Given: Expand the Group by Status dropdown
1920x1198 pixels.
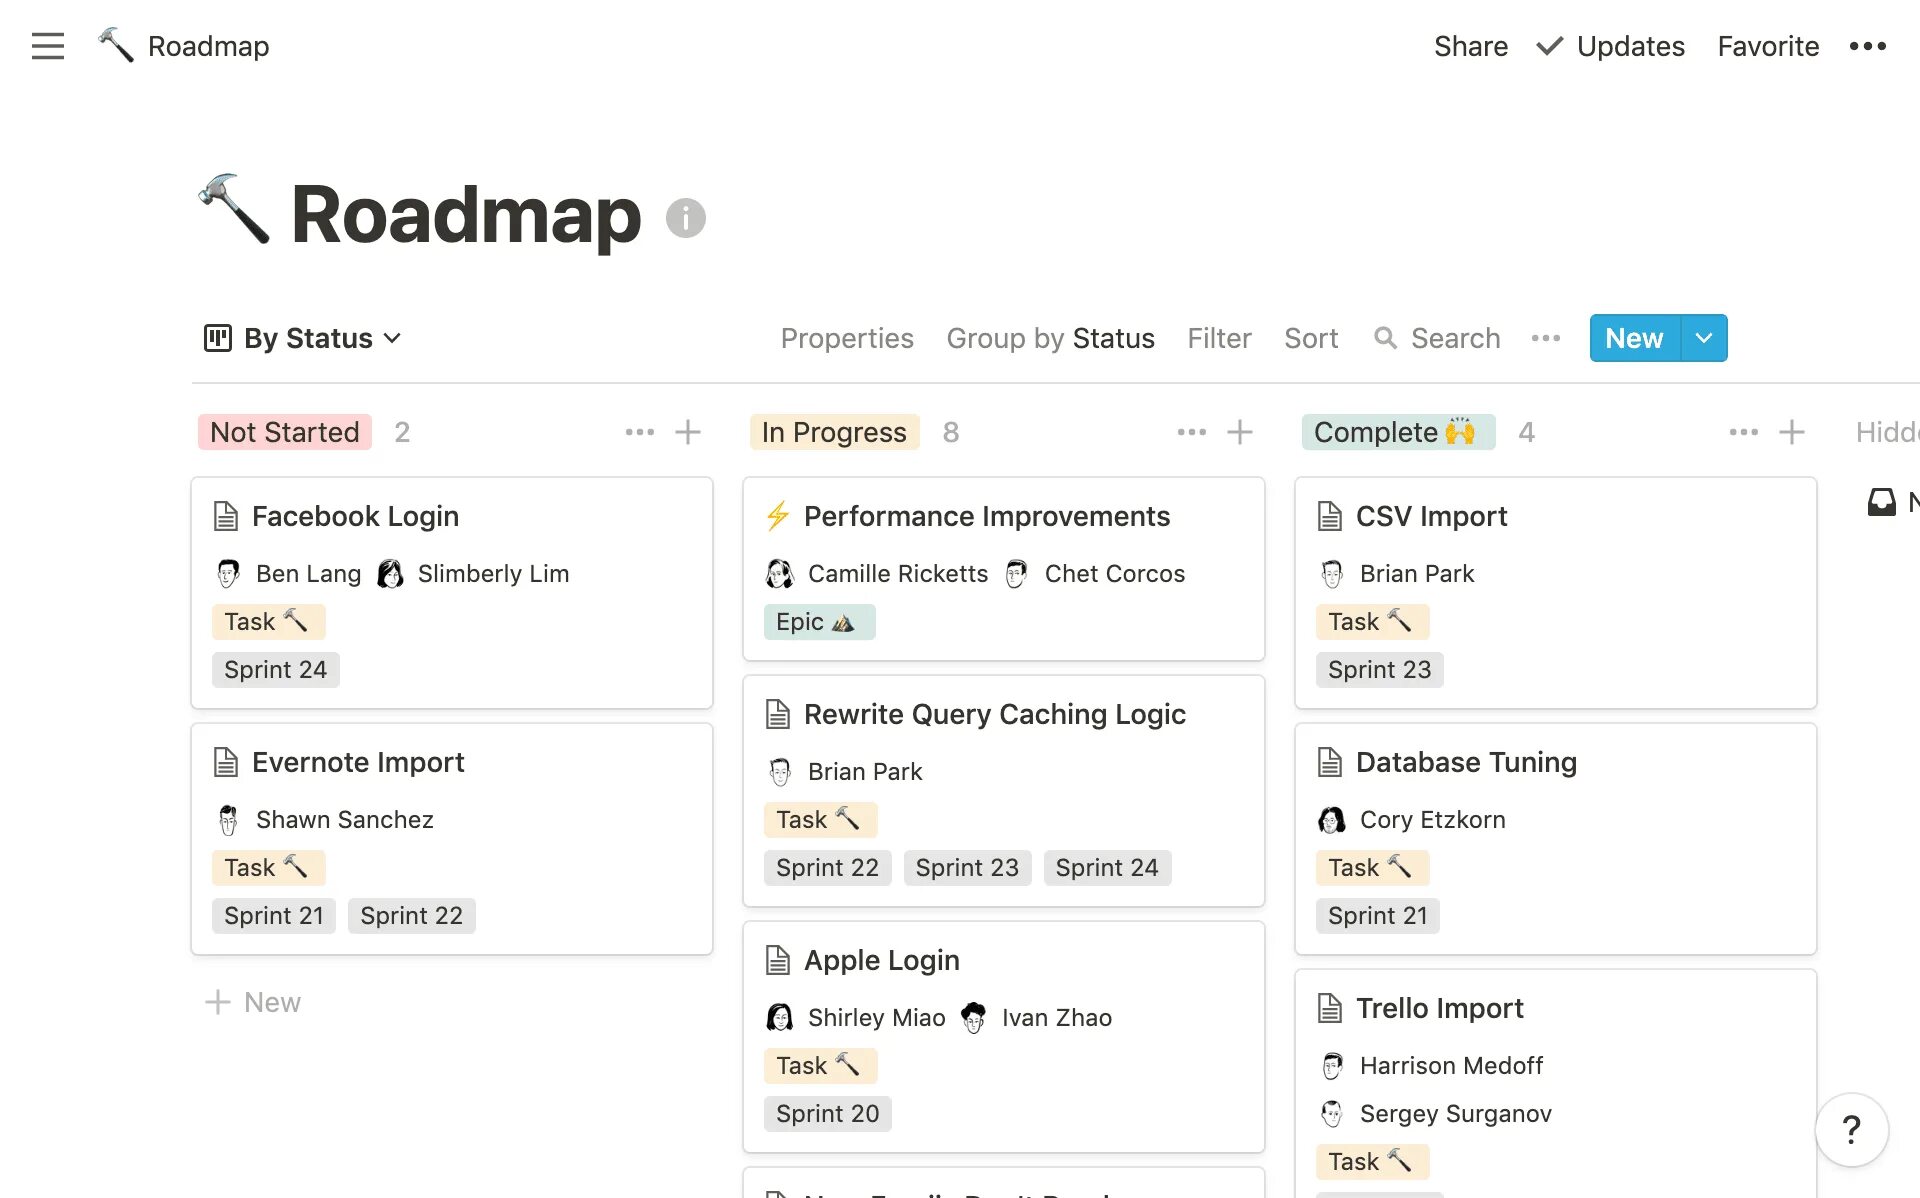Looking at the screenshot, I should coord(1049,337).
